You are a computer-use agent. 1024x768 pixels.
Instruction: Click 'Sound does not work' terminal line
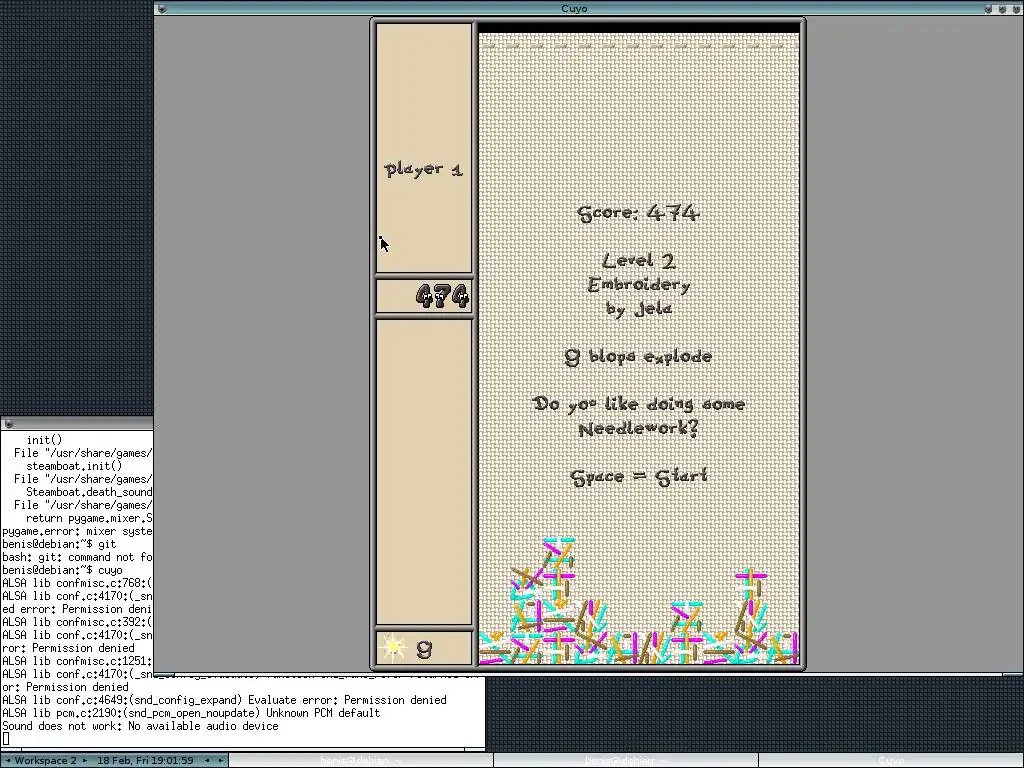point(140,726)
